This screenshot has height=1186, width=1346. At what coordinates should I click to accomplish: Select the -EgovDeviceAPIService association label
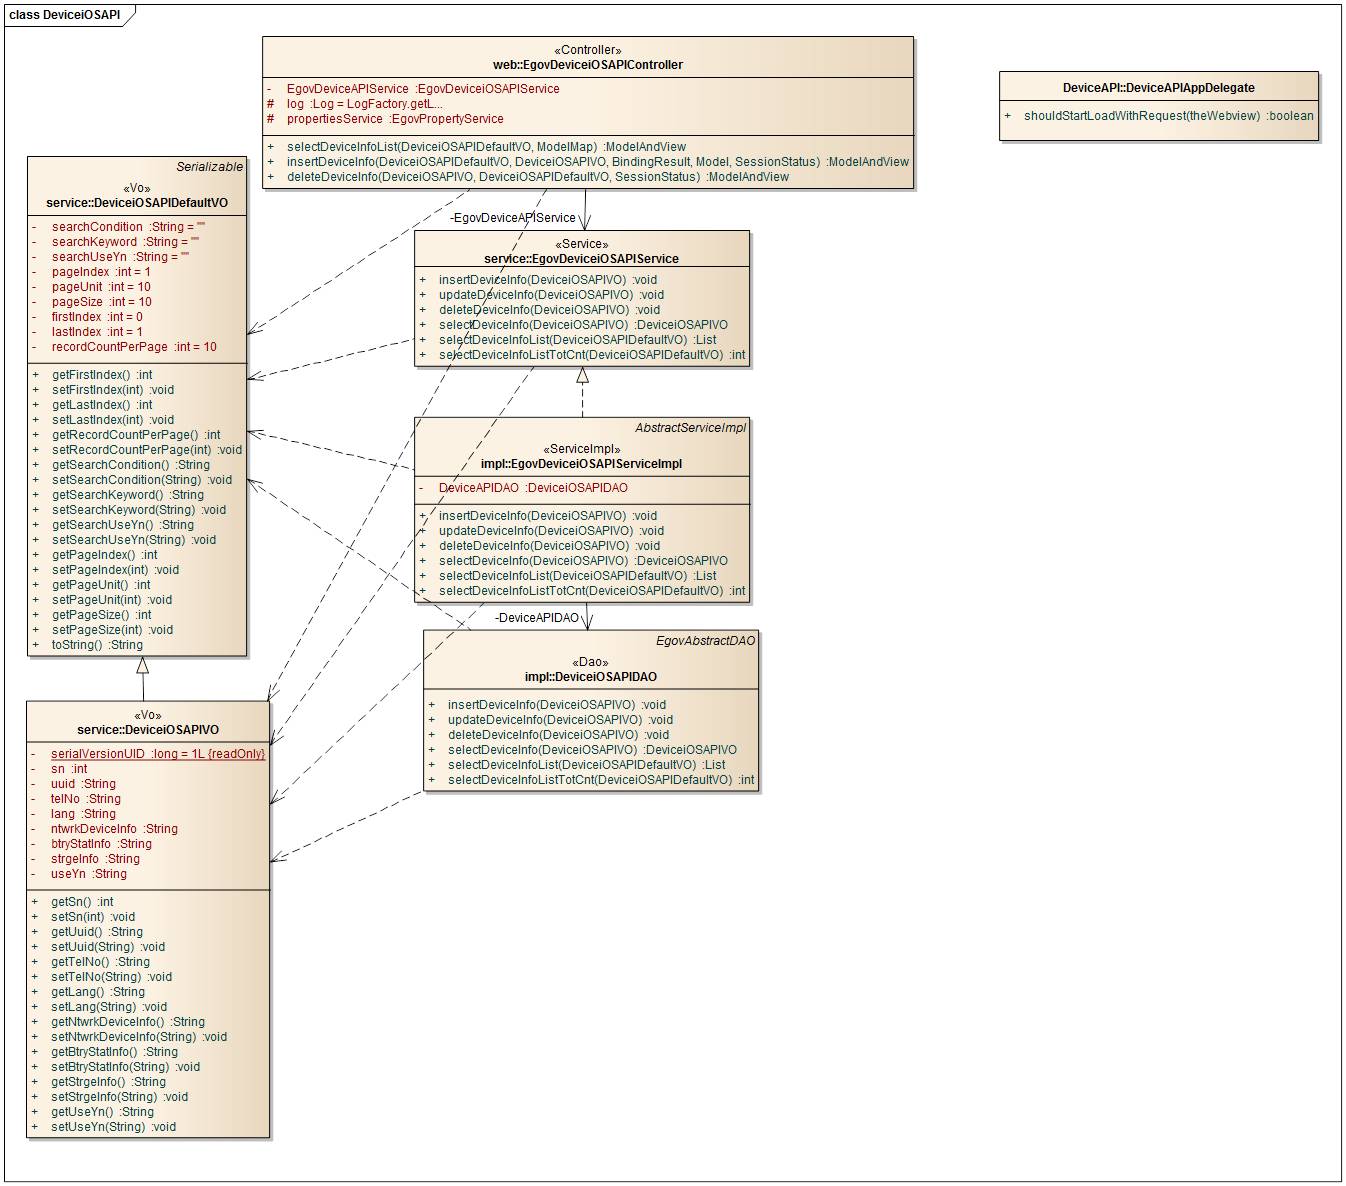[x=512, y=218]
